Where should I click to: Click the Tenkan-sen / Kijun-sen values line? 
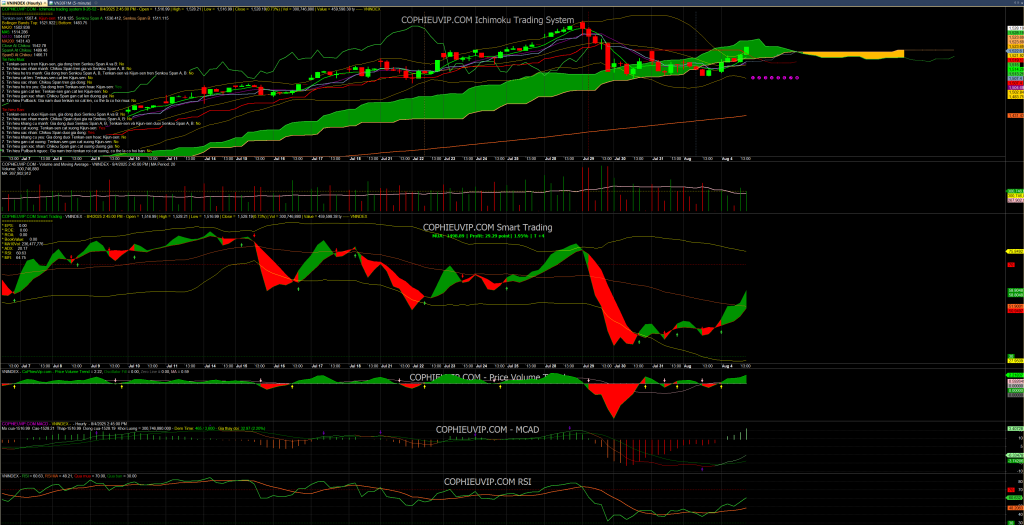click(x=85, y=18)
